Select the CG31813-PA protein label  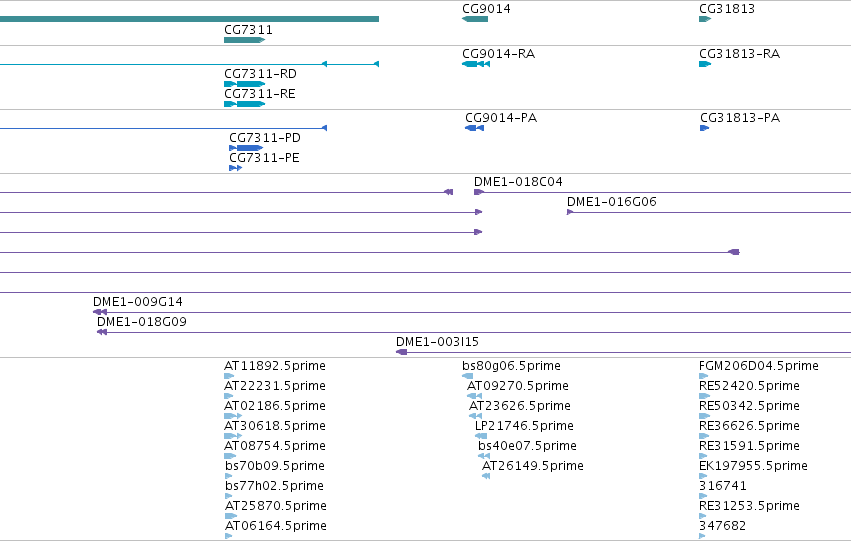coord(740,118)
